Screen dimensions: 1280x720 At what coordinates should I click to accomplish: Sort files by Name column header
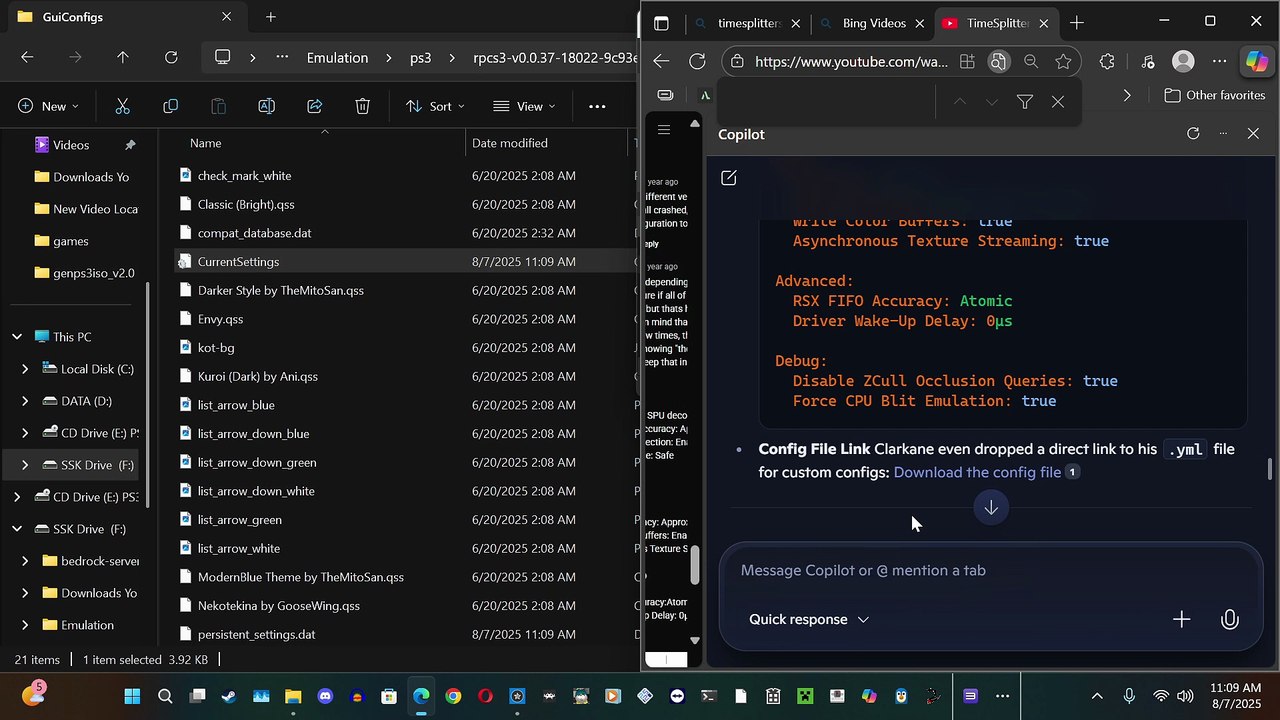click(x=206, y=143)
